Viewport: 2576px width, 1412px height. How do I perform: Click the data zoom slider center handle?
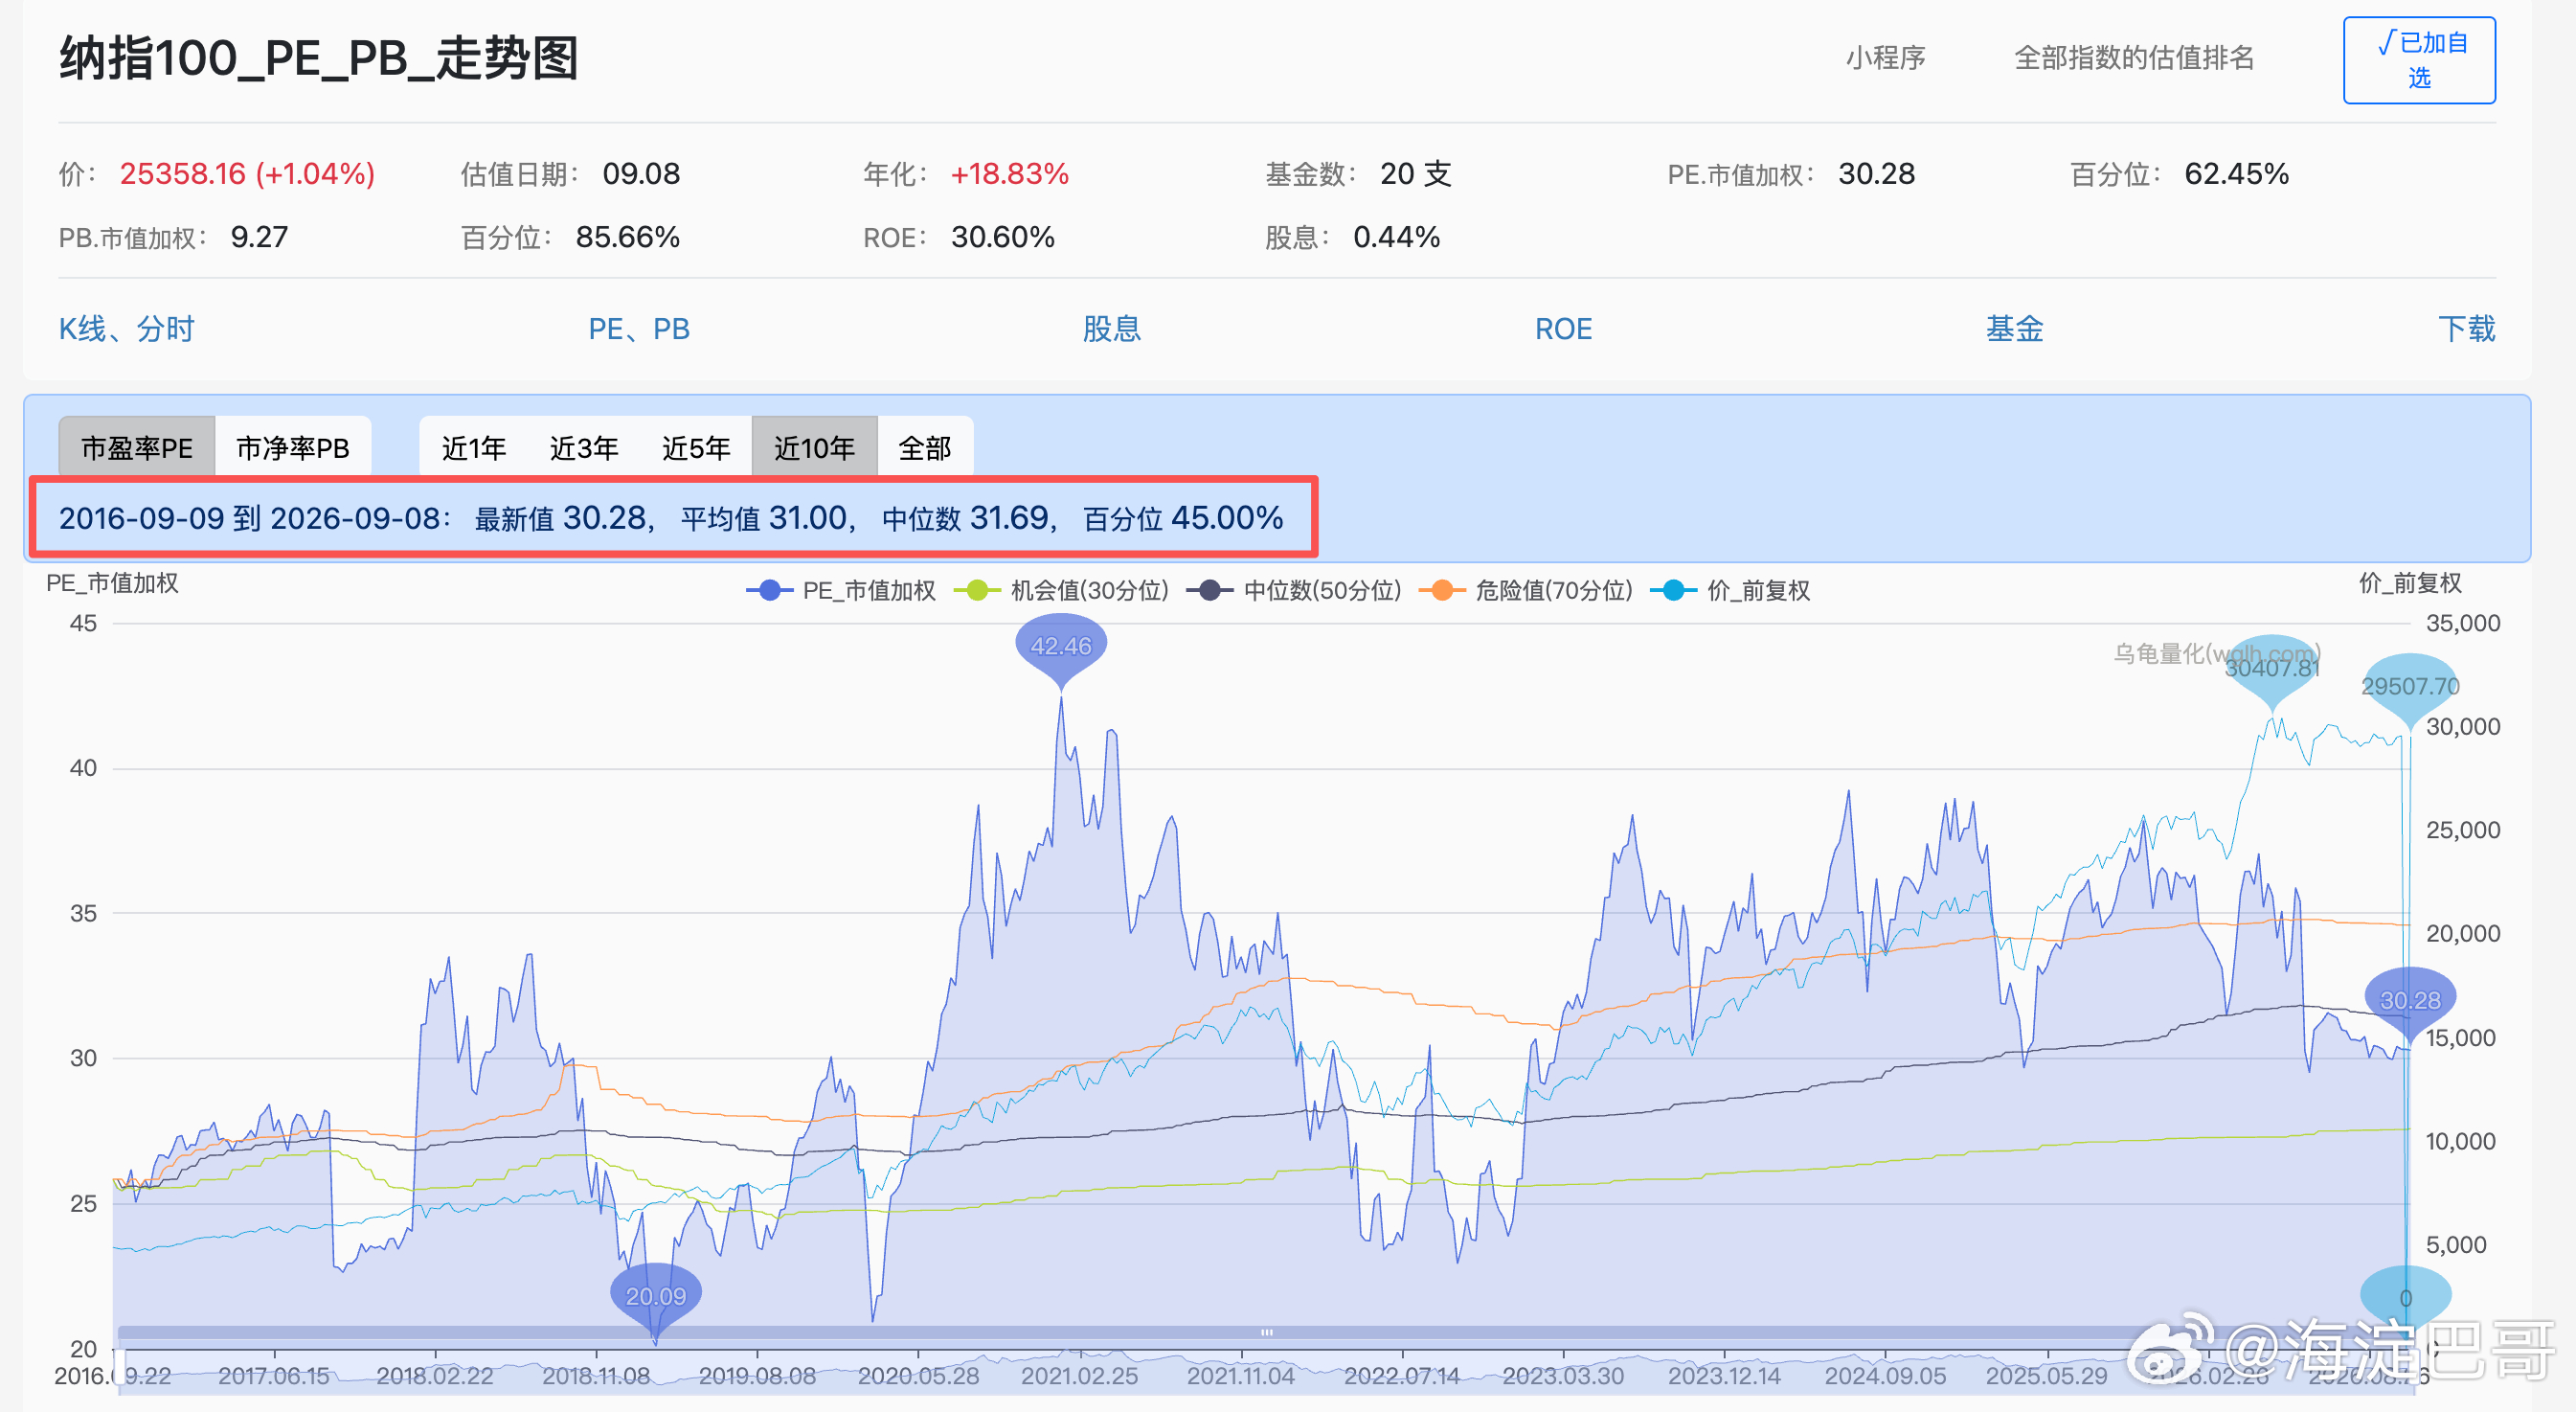[1266, 1332]
